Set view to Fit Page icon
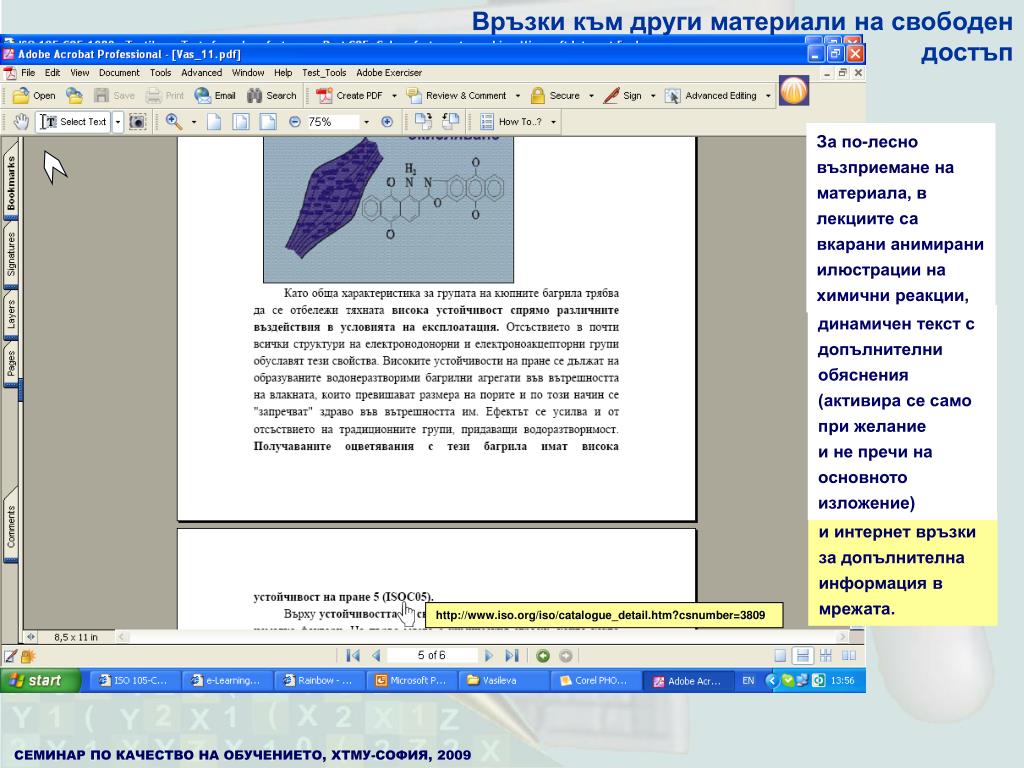Image resolution: width=1024 pixels, height=768 pixels. tap(241, 121)
